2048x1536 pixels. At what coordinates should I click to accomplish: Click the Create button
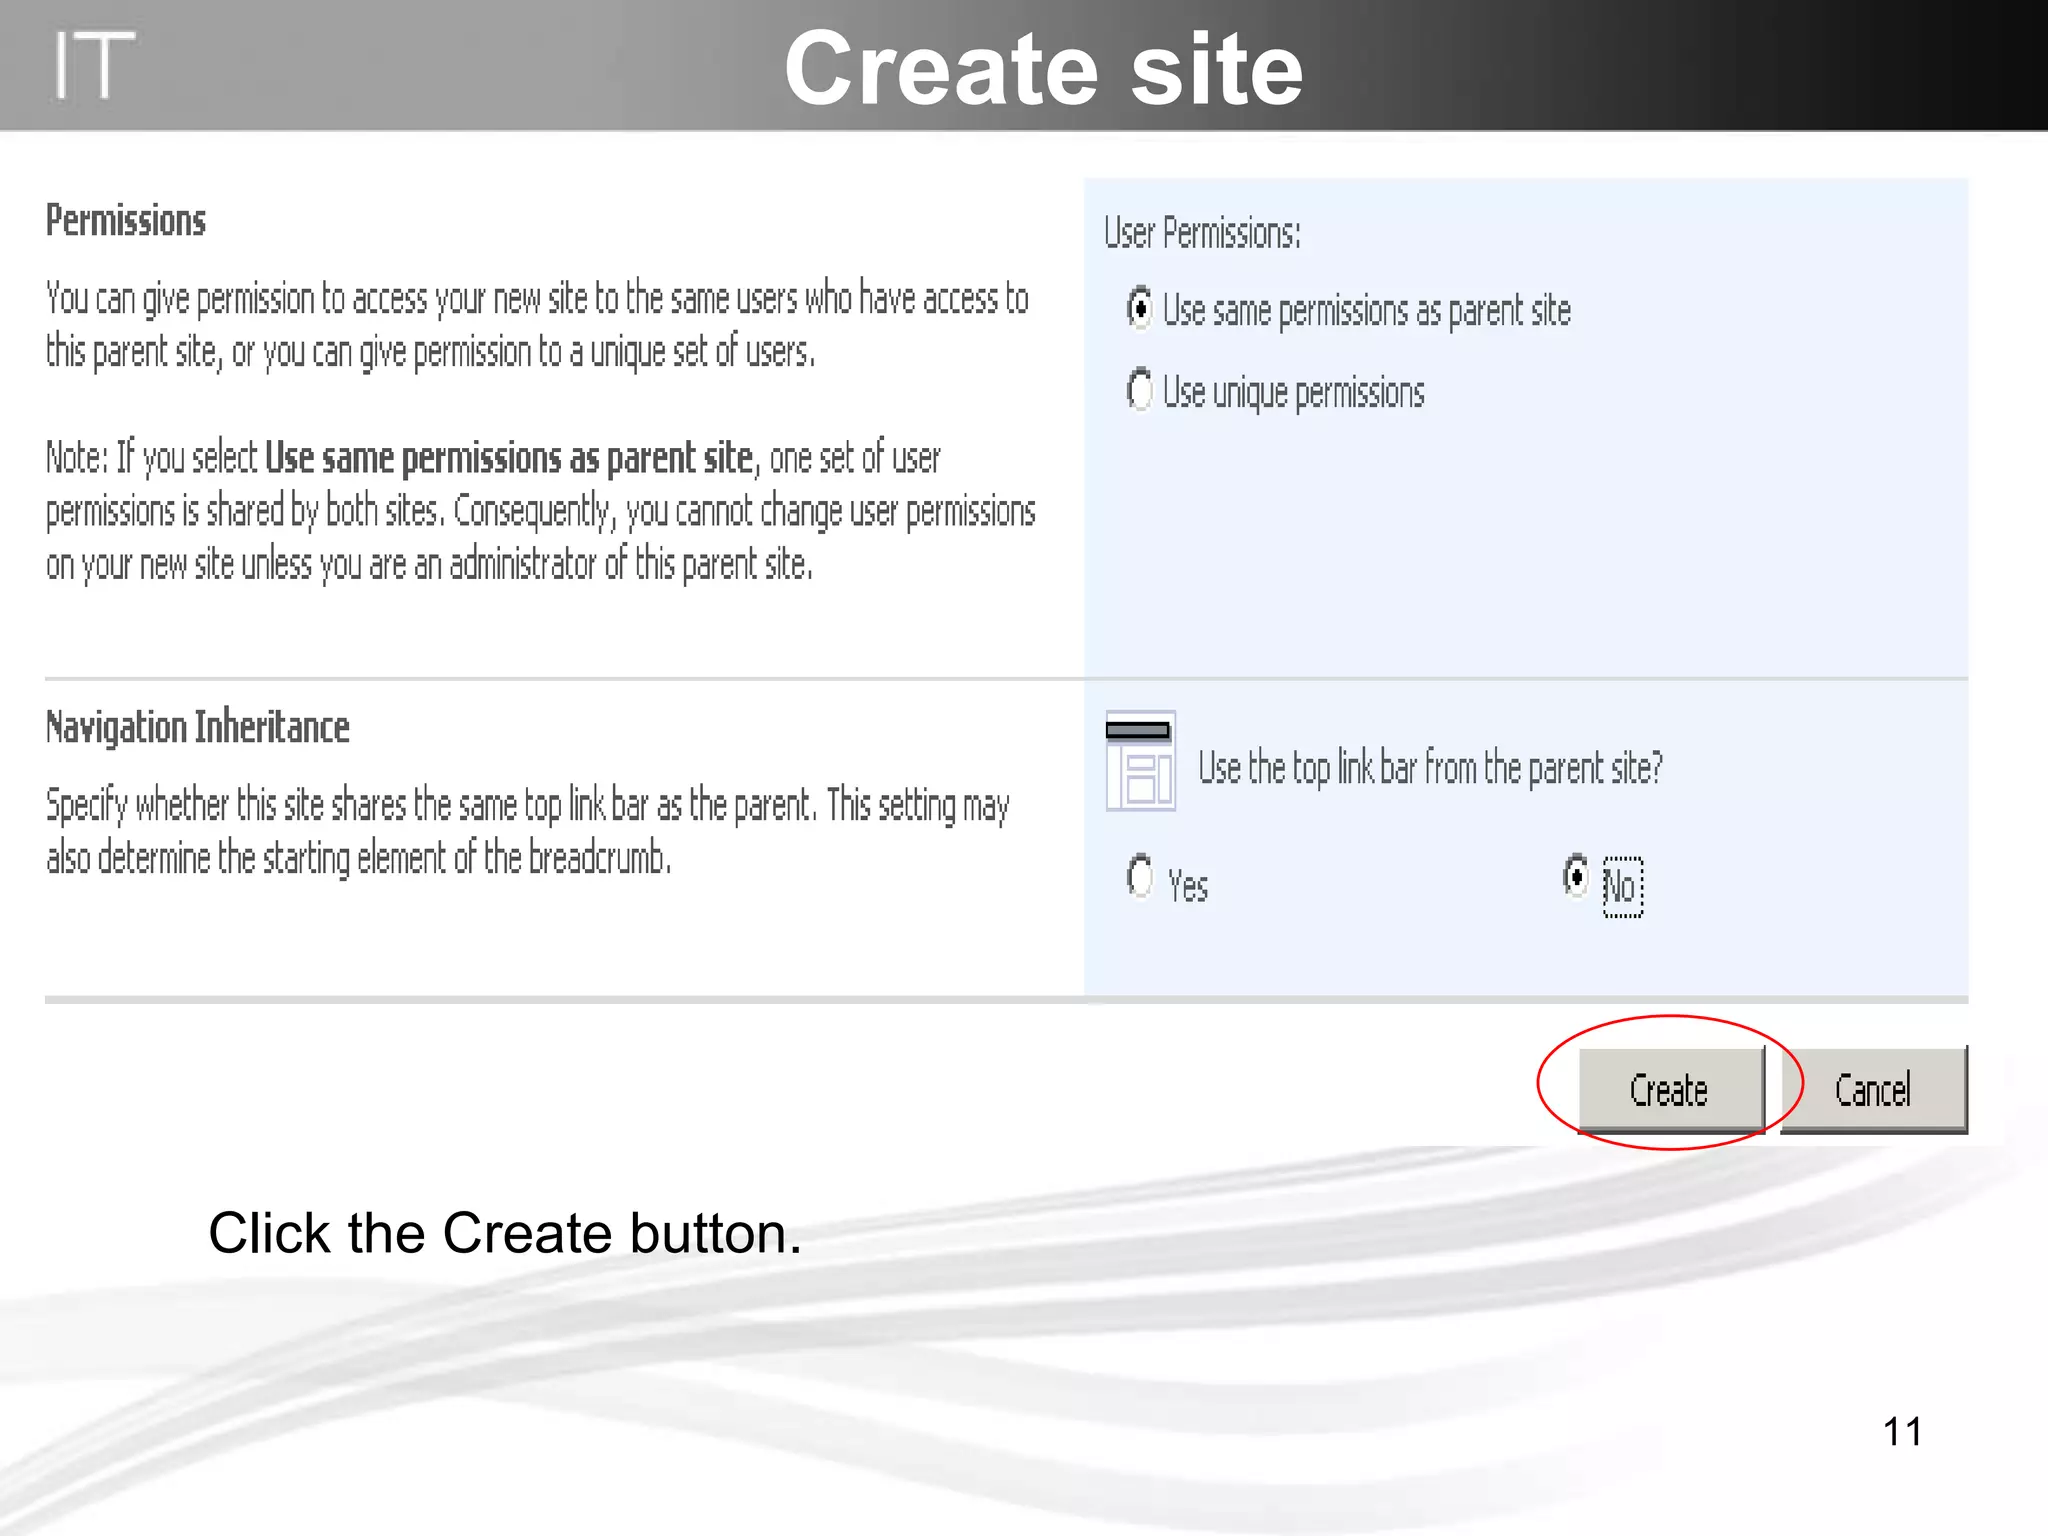tap(1671, 1089)
